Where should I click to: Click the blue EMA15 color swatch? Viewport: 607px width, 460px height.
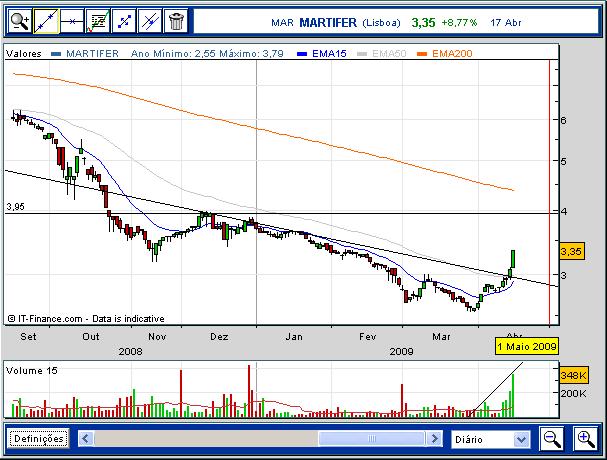pyautogui.click(x=302, y=54)
